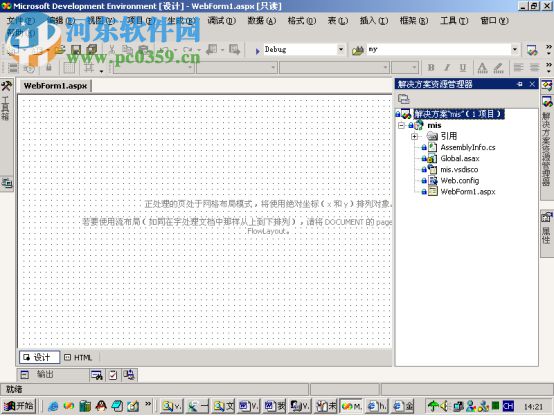Select AssemblyInfo.cs in Solution Explorer
The width and height of the screenshot is (554, 416).
(467, 147)
